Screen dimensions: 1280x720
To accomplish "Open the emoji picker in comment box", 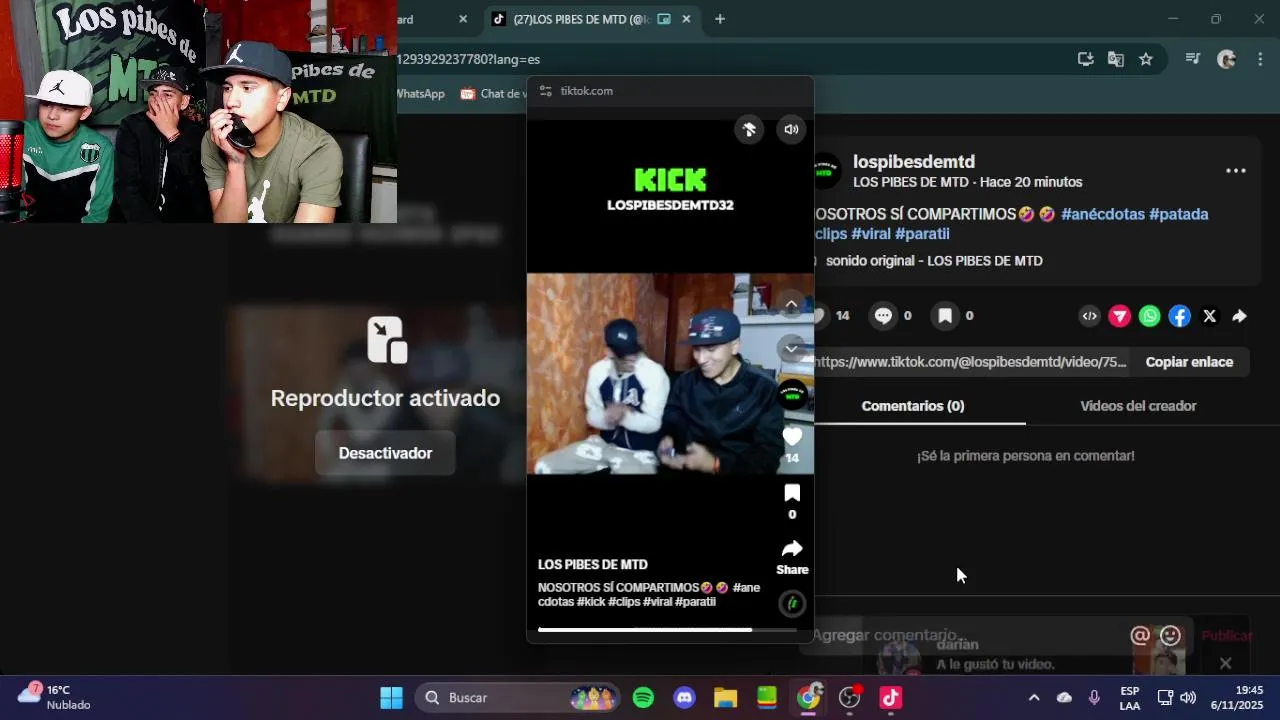I will (x=1171, y=635).
